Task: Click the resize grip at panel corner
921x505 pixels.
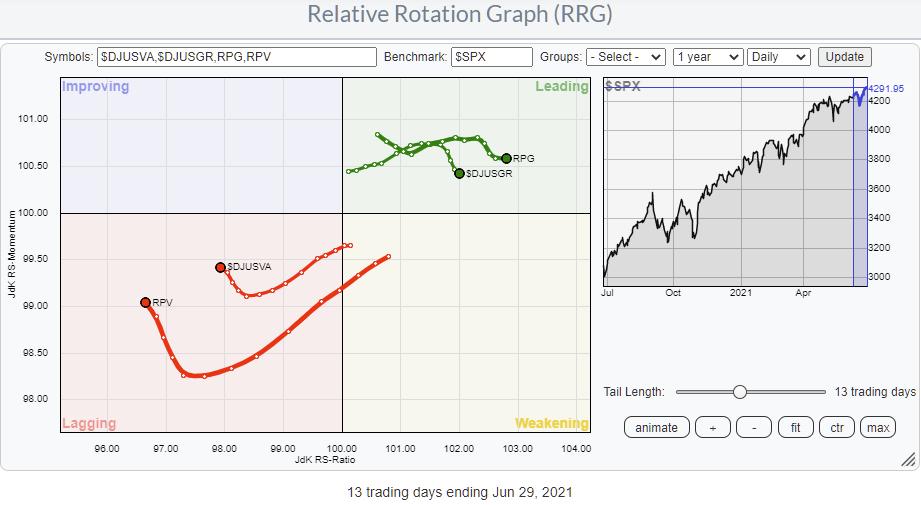Action: click(907, 459)
